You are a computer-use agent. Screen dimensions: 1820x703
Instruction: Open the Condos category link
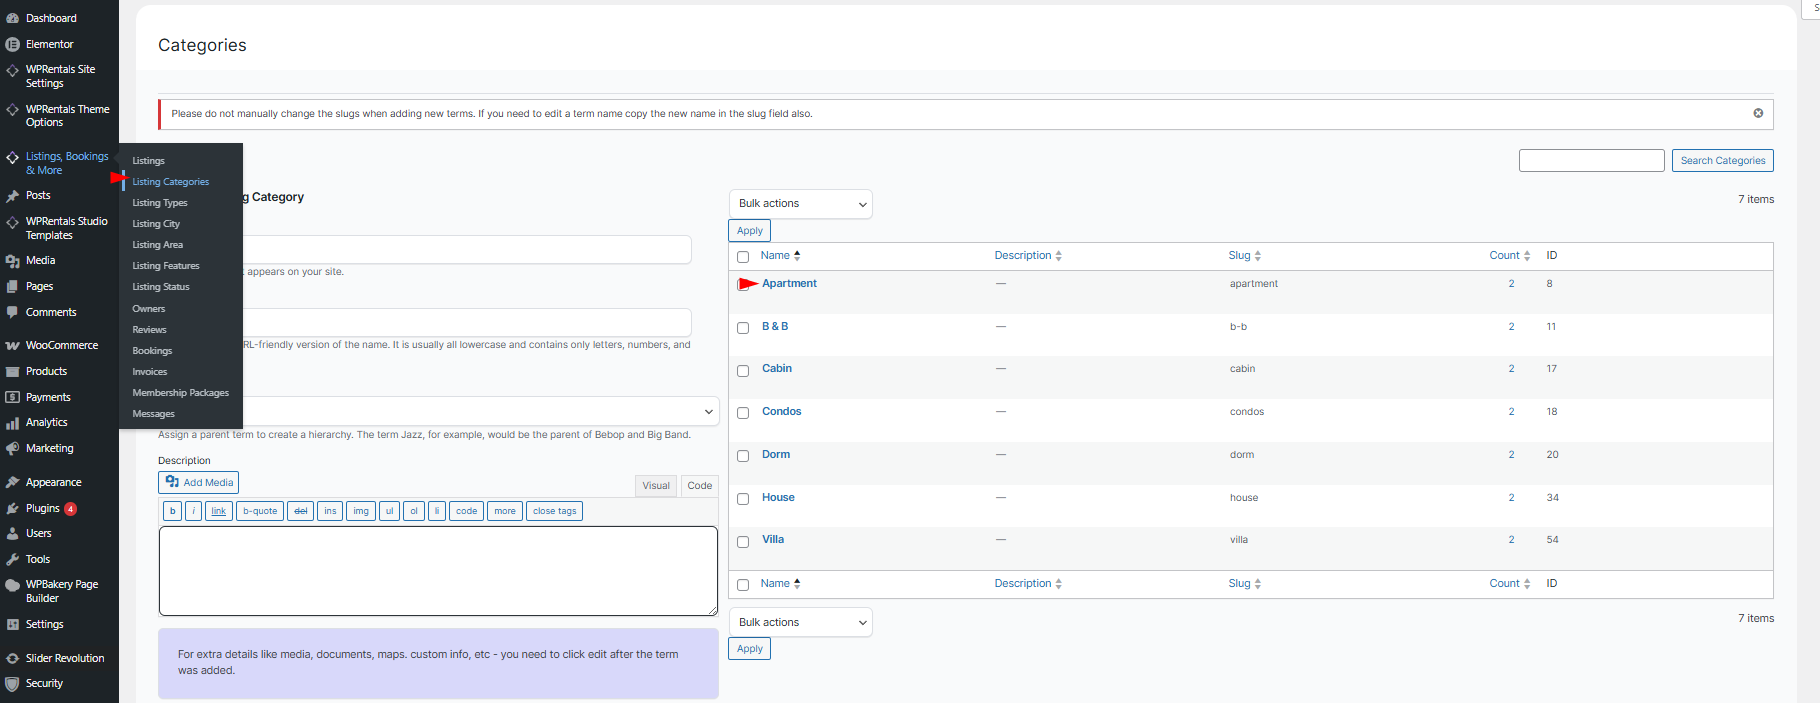[x=781, y=412]
